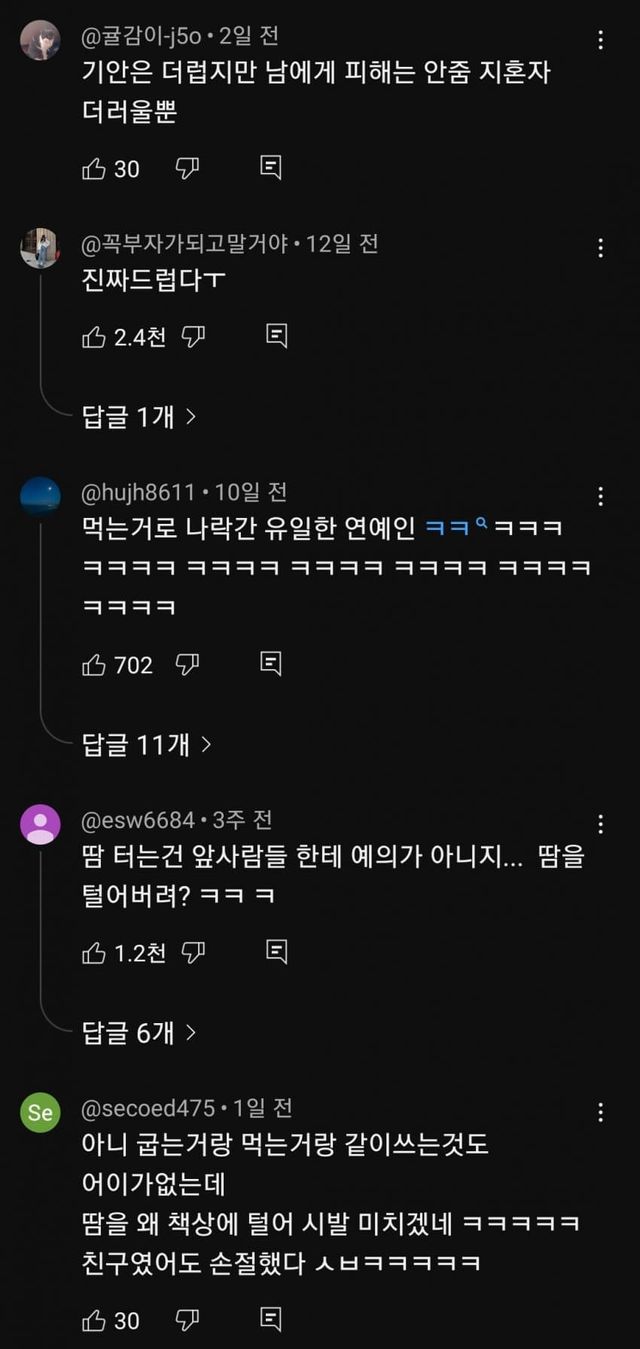Dislike the comment by @esw6684
Image resolution: width=640 pixels, height=1349 pixels.
pyautogui.click(x=194, y=952)
